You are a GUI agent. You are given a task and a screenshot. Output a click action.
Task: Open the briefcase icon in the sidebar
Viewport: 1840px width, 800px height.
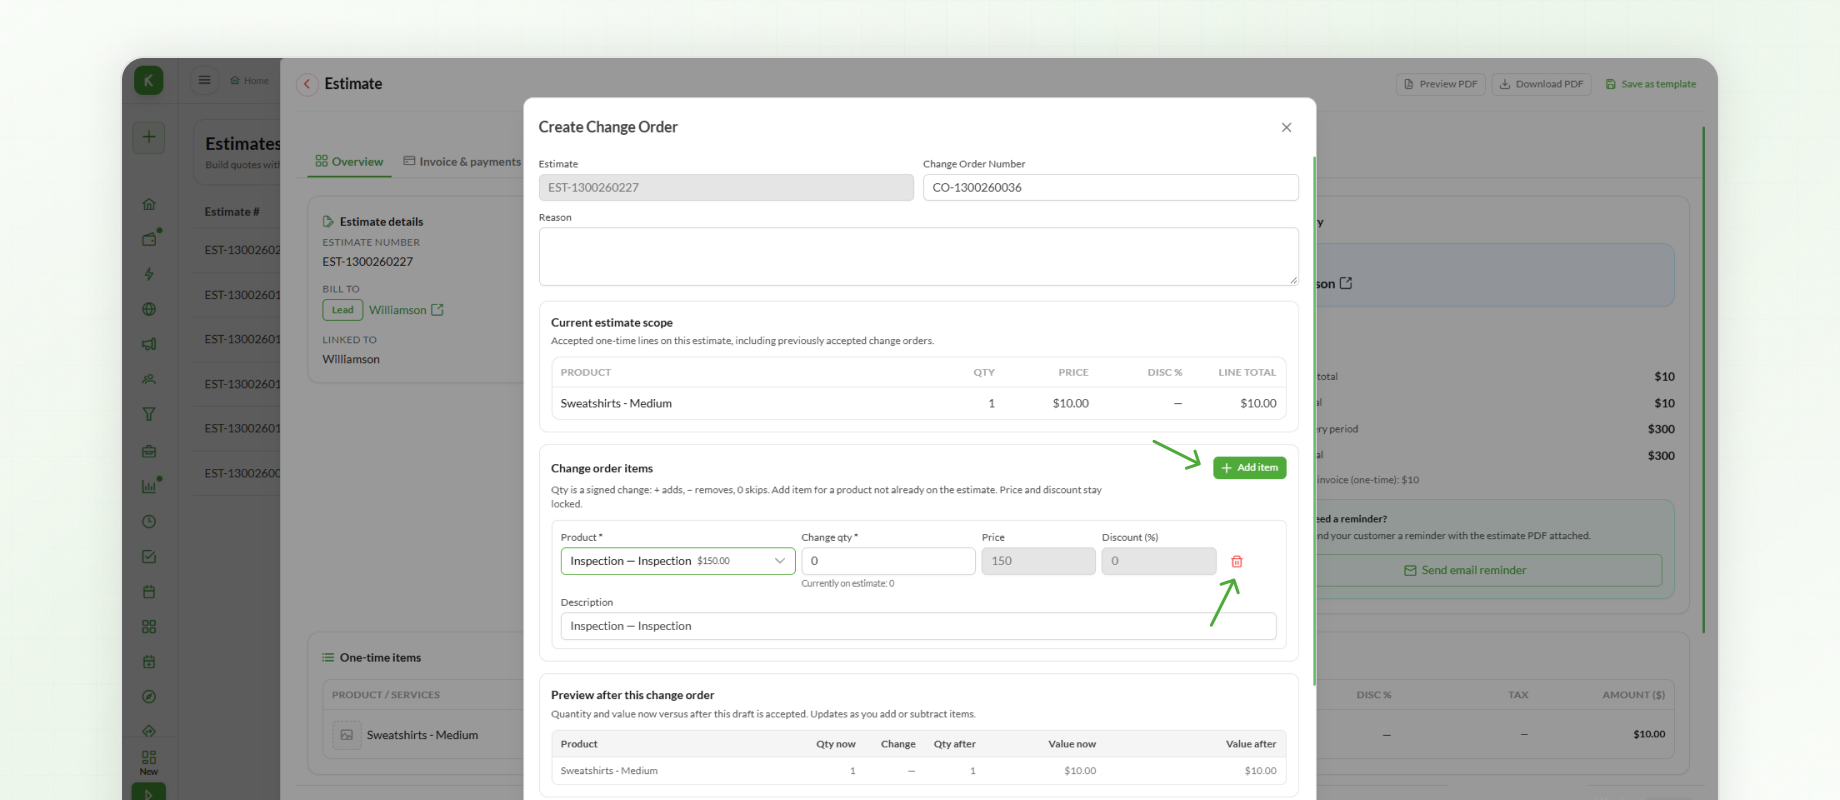[x=149, y=451]
